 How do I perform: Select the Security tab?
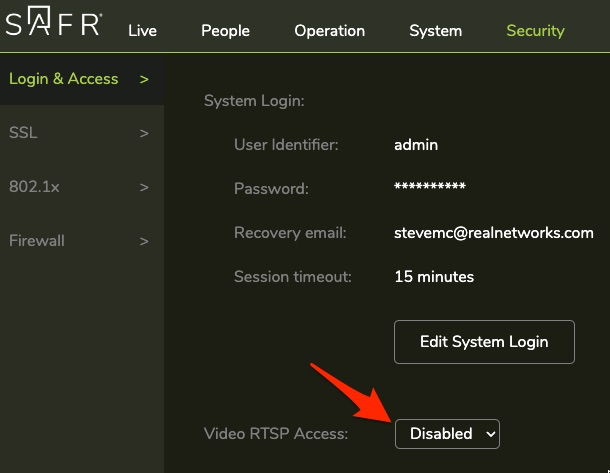tap(535, 31)
